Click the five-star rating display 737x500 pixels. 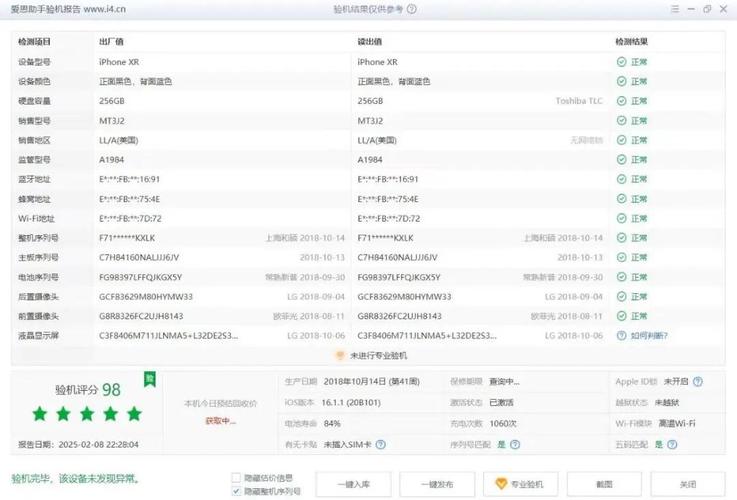click(x=87, y=414)
